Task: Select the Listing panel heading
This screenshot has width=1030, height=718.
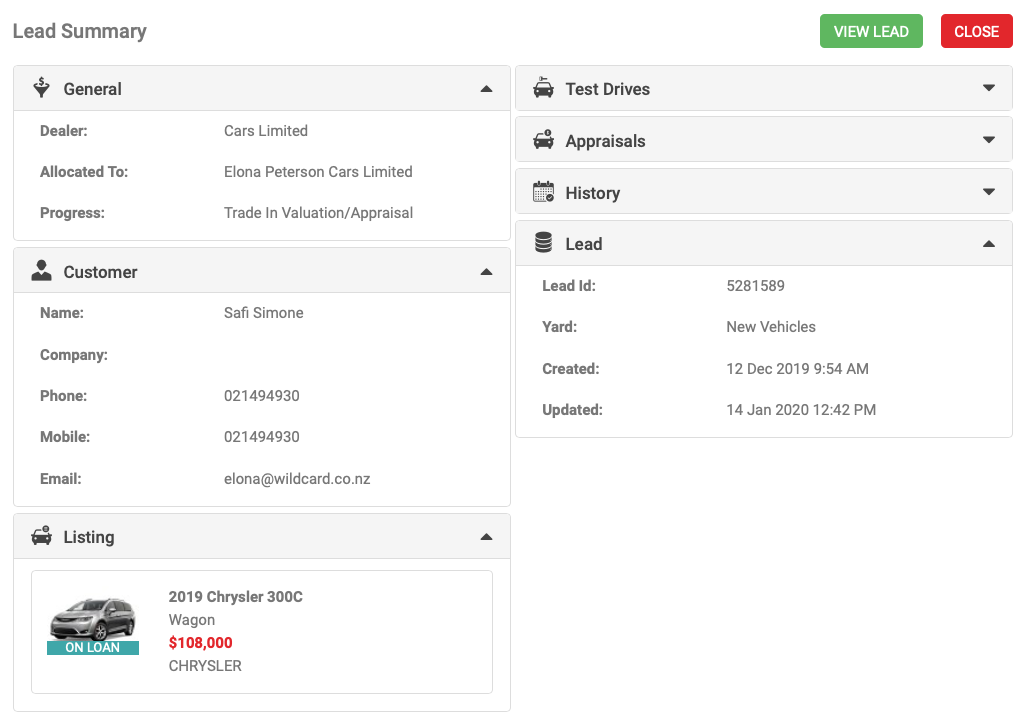Action: [89, 537]
